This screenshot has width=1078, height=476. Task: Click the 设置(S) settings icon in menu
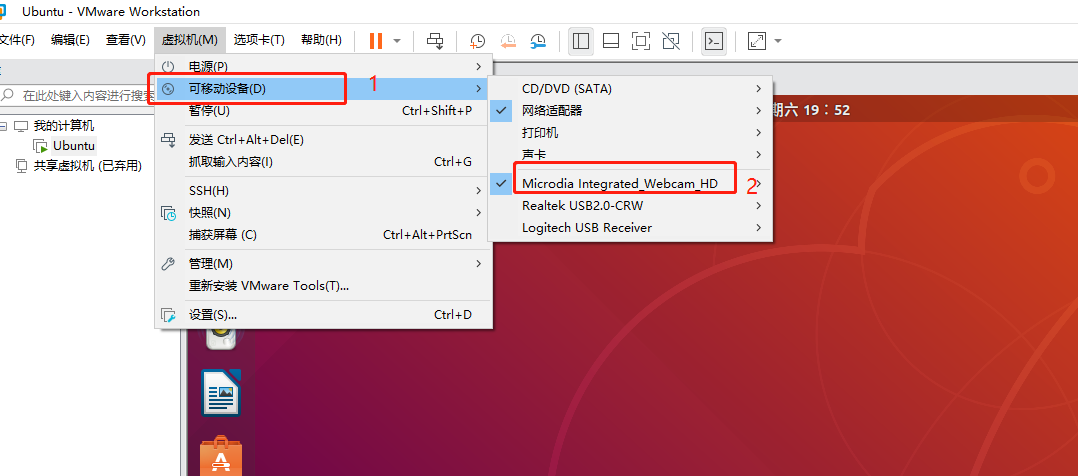tap(168, 315)
